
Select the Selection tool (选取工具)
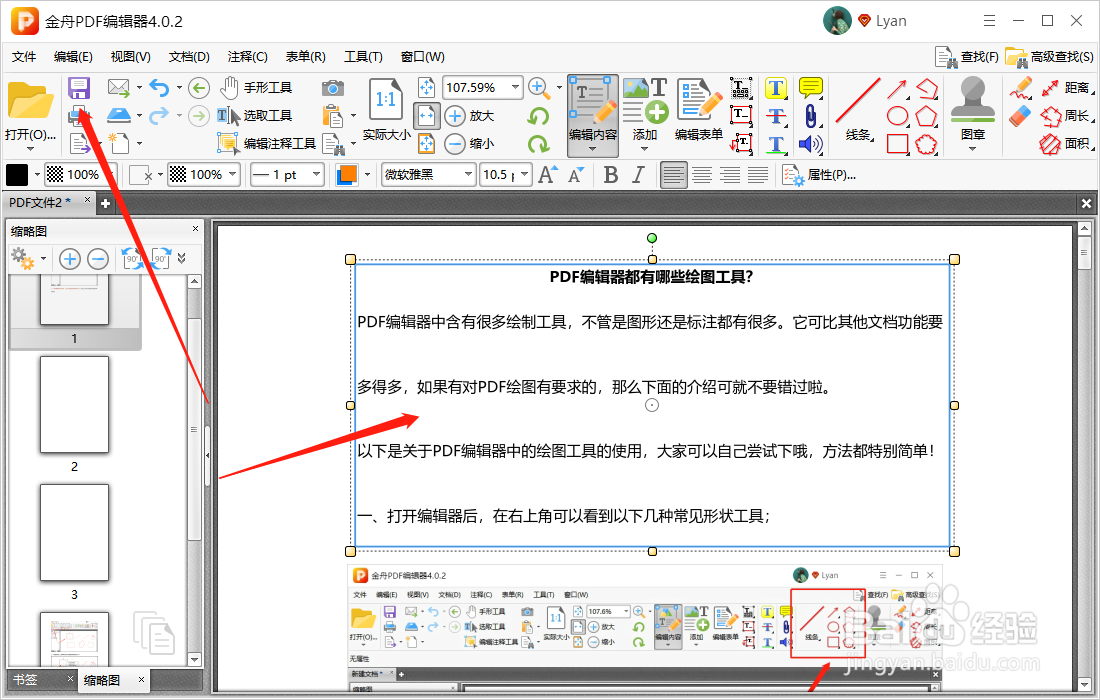[x=254, y=116]
